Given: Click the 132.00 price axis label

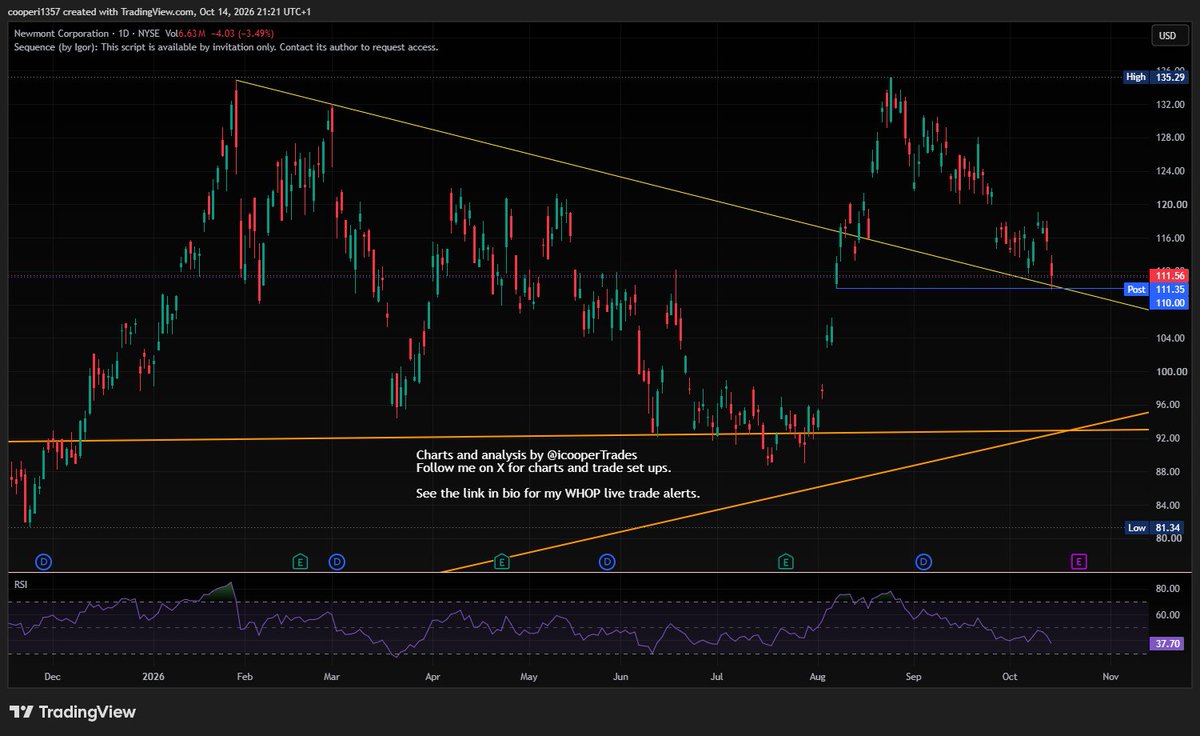Looking at the screenshot, I should coord(1171,104).
